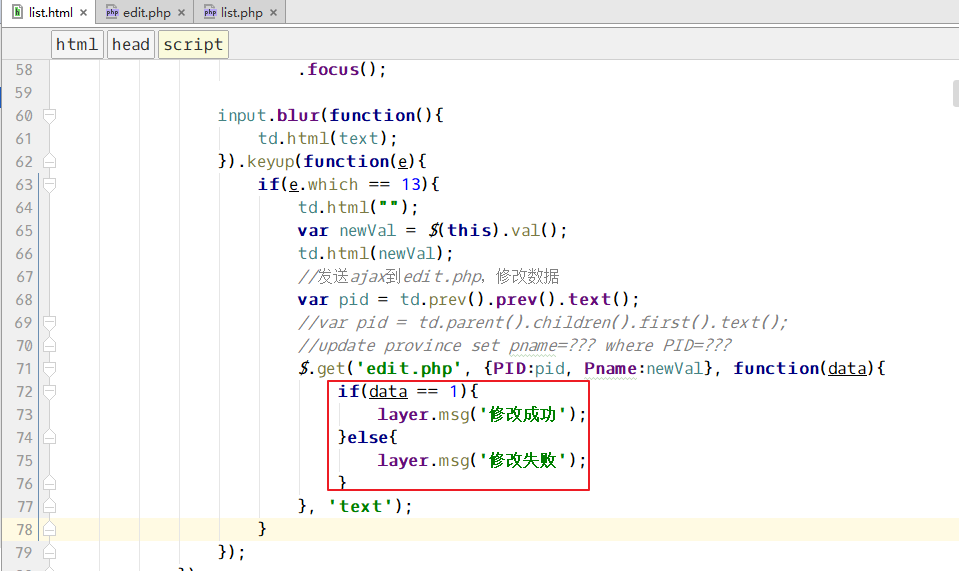Click the PHP file icon on list.php tab
Screen dimensions: 959x571
210,12
